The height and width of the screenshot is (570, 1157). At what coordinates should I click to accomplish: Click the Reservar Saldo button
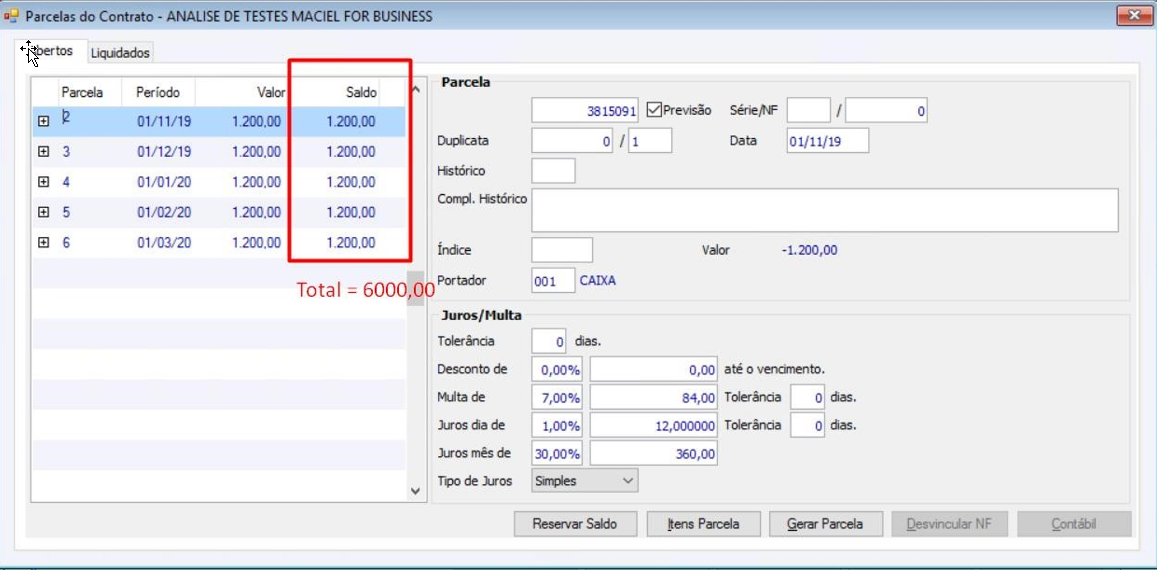[575, 524]
